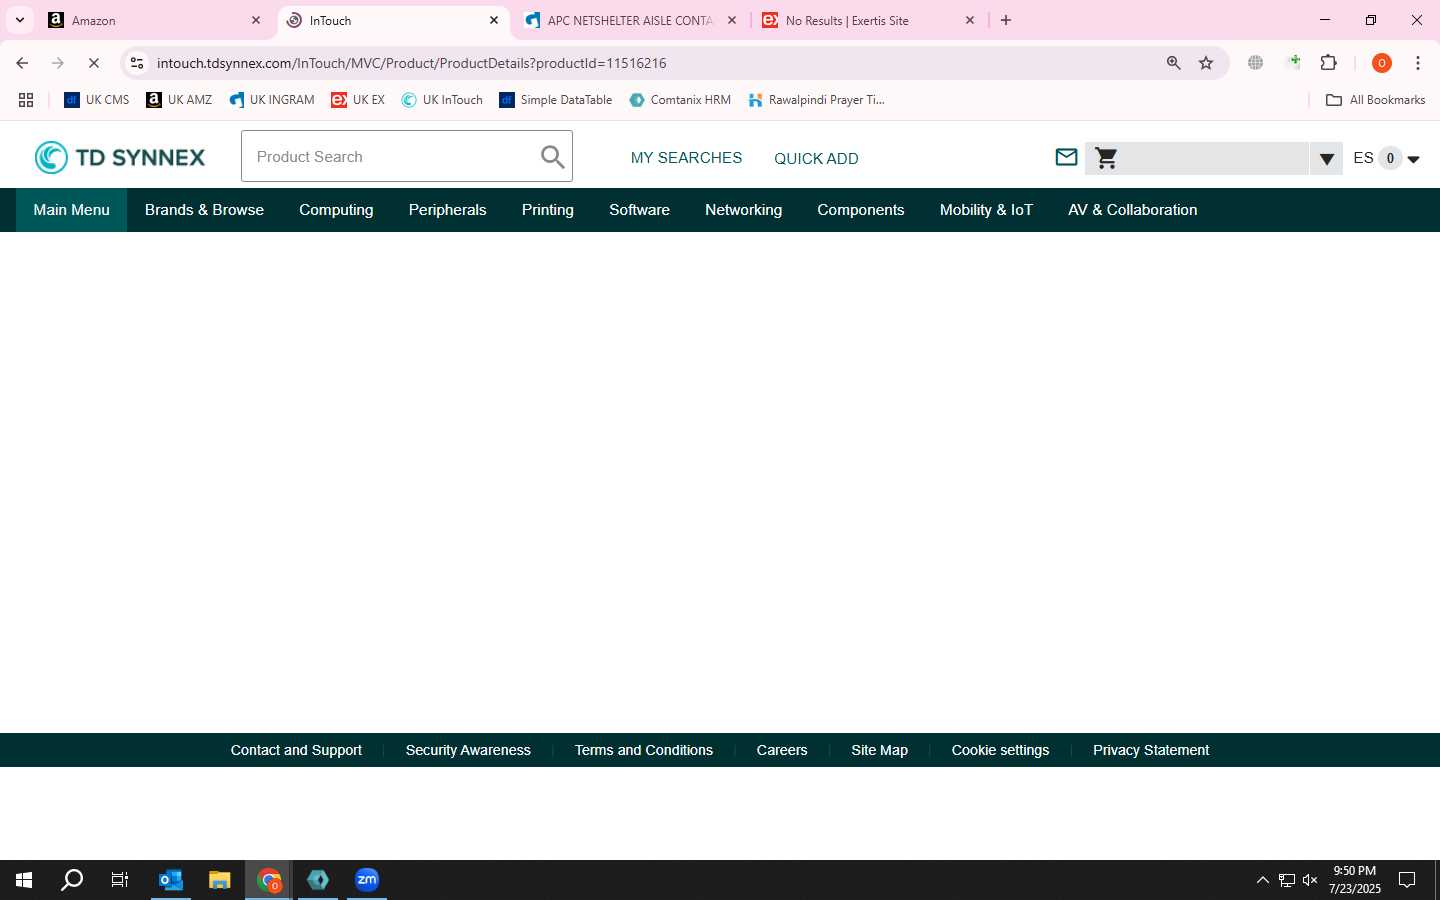Open the Chrome profile avatar
This screenshot has height=900, width=1440.
point(1382,63)
